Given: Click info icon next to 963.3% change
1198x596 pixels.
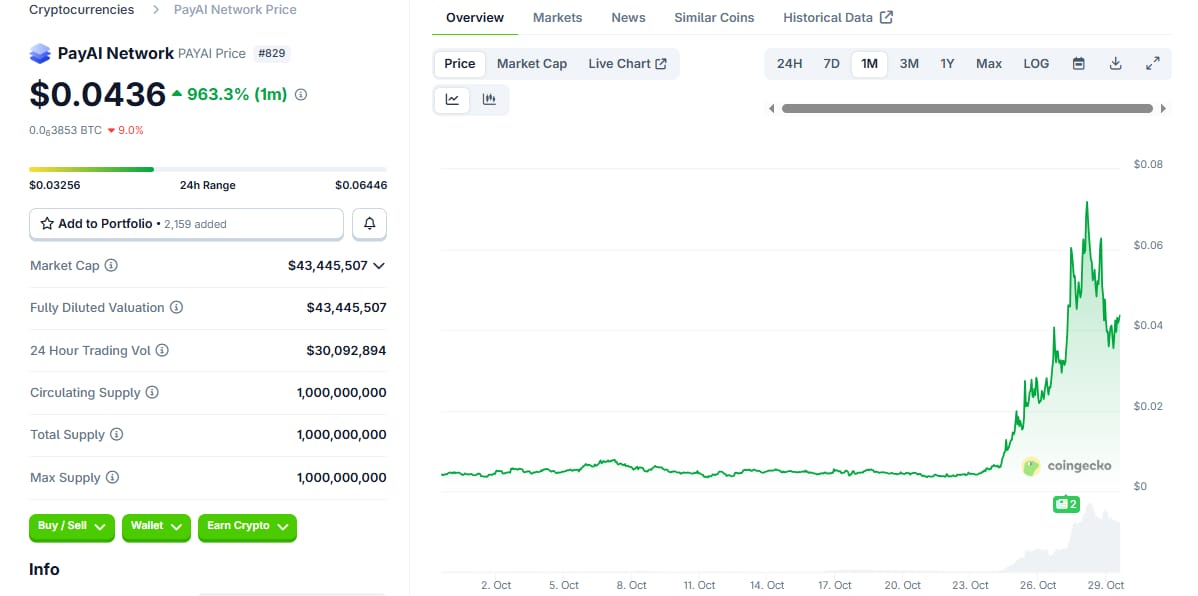Looking at the screenshot, I should (301, 95).
